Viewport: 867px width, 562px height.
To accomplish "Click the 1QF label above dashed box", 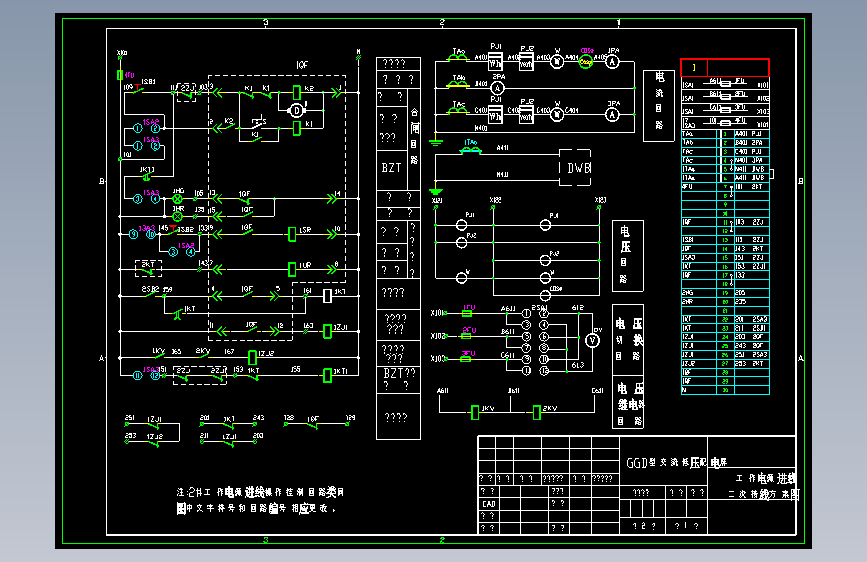I will 302,65.
